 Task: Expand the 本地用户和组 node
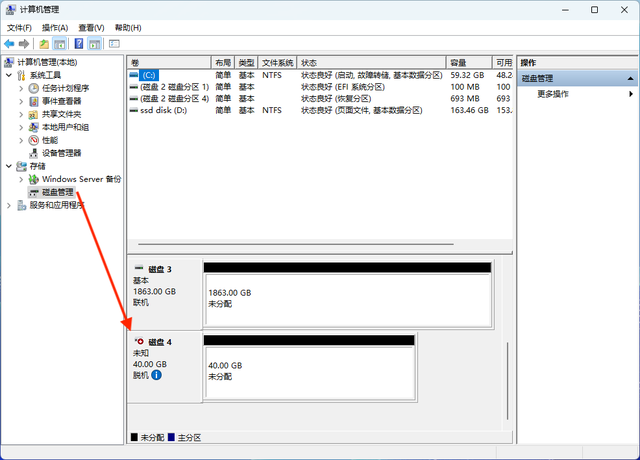point(21,127)
